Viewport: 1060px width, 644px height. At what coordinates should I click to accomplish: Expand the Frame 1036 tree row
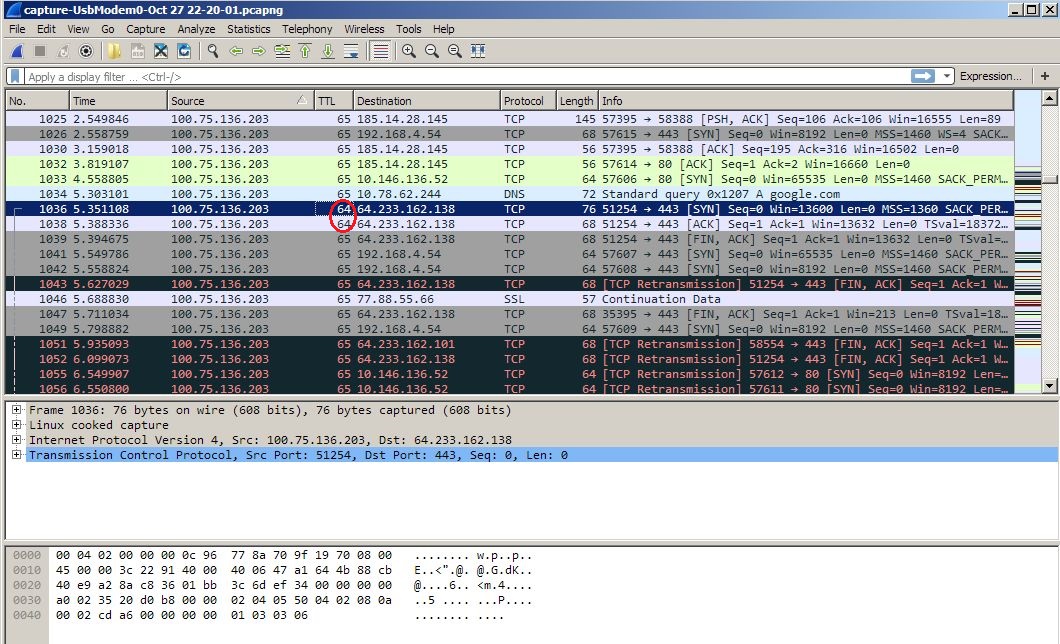[x=16, y=410]
